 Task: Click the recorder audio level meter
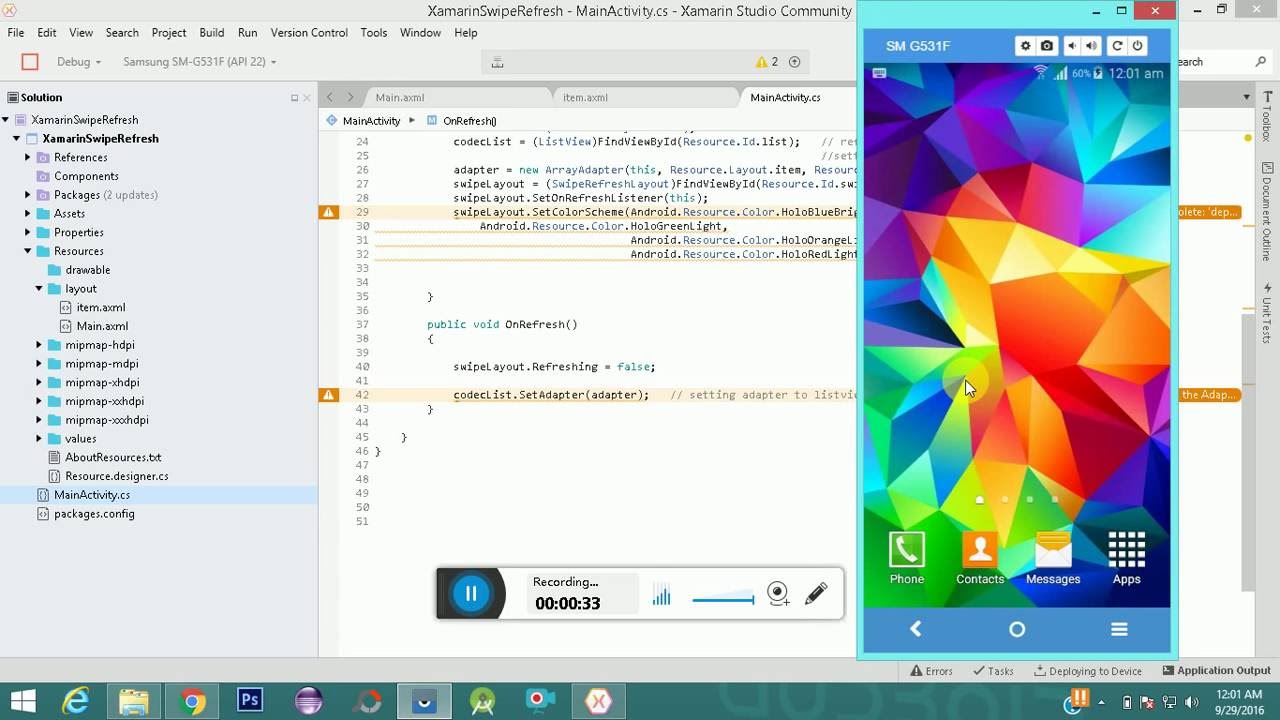[661, 595]
